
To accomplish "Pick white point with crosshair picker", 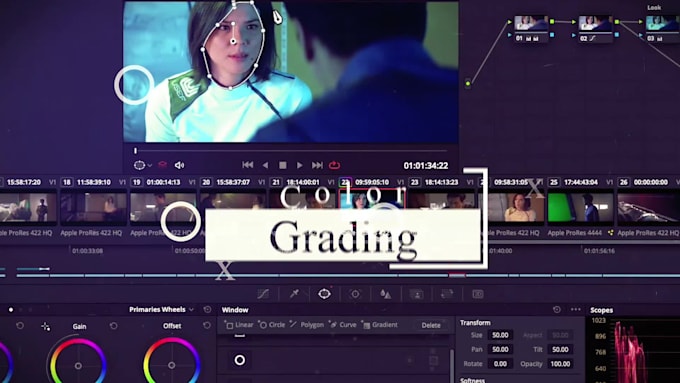I will 46,326.
